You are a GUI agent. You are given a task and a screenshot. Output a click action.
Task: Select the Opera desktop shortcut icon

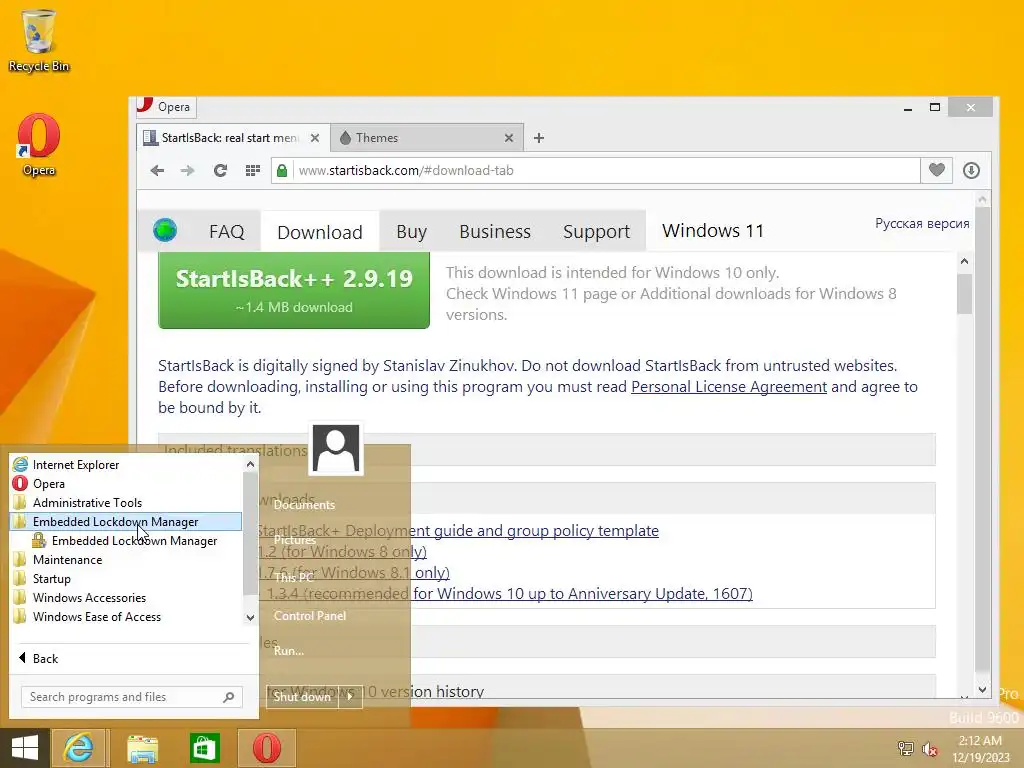pyautogui.click(x=39, y=144)
